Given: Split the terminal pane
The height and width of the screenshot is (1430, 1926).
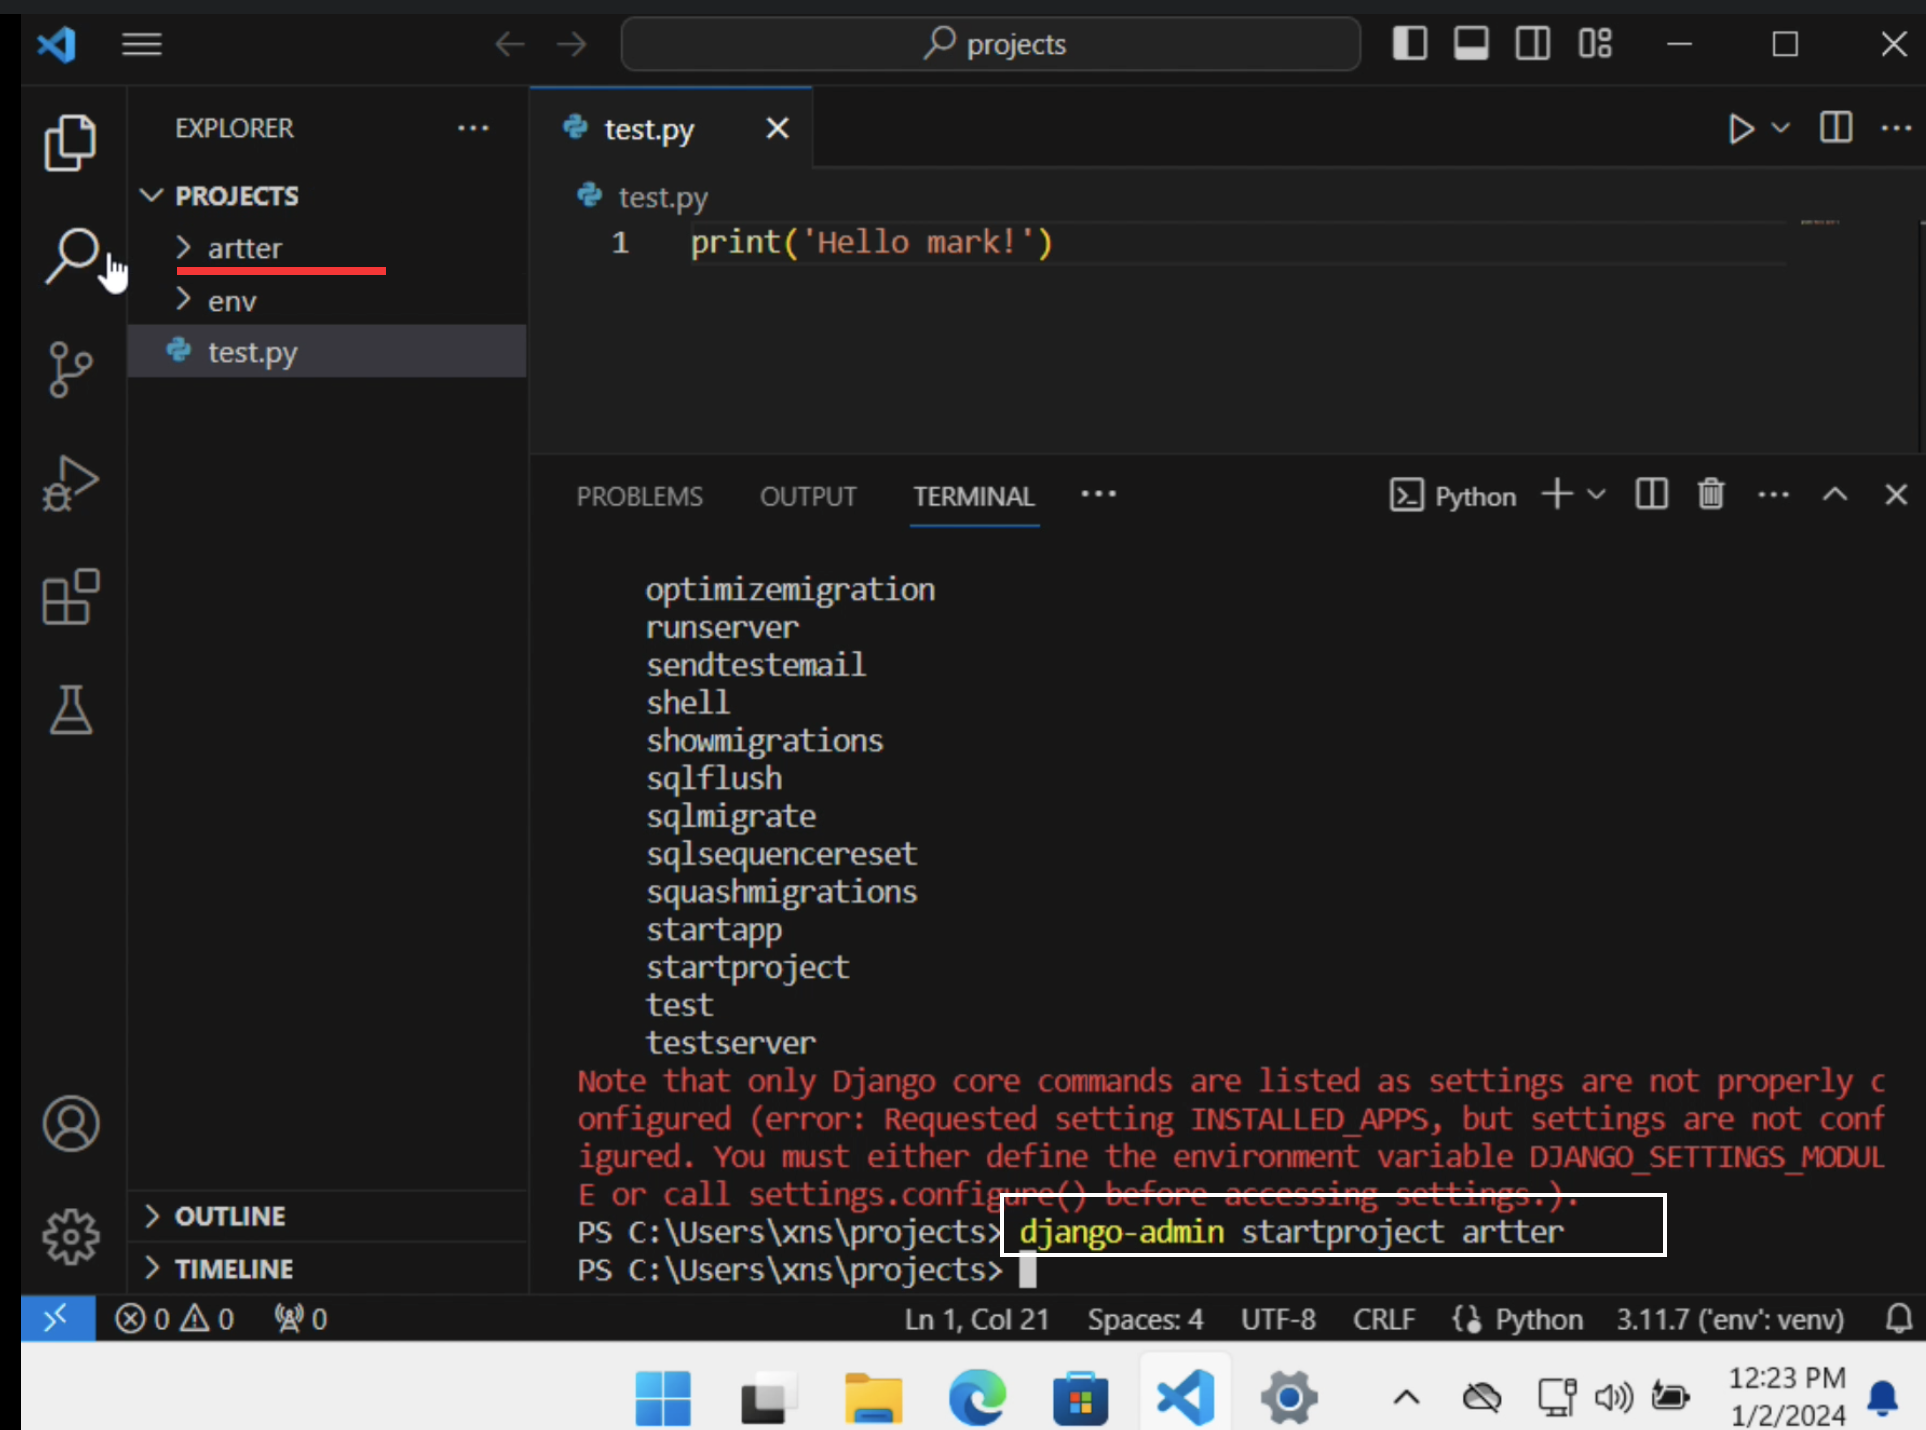Looking at the screenshot, I should click(1651, 494).
